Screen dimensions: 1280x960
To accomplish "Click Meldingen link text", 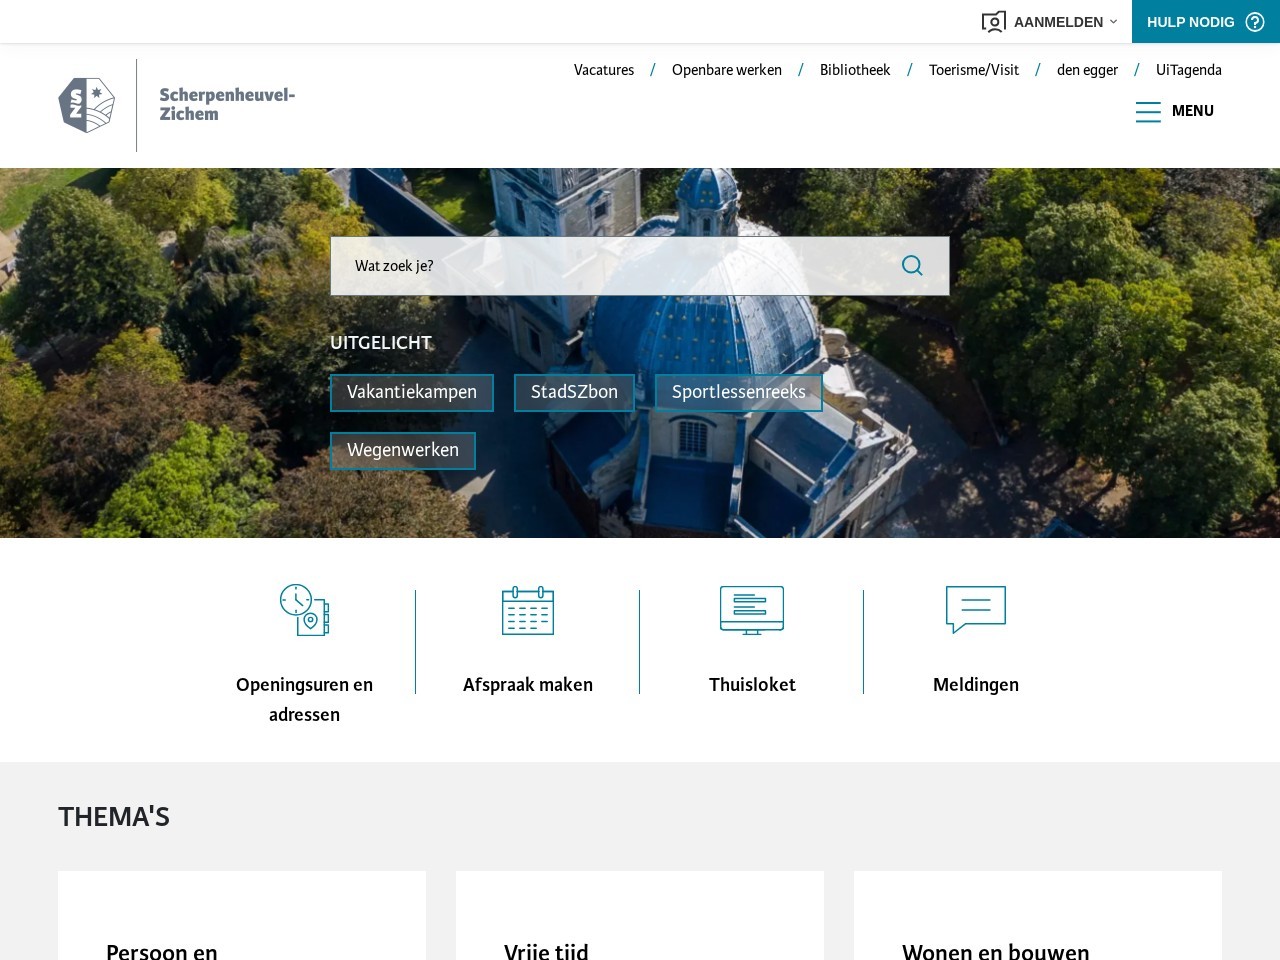I will pyautogui.click(x=976, y=685).
